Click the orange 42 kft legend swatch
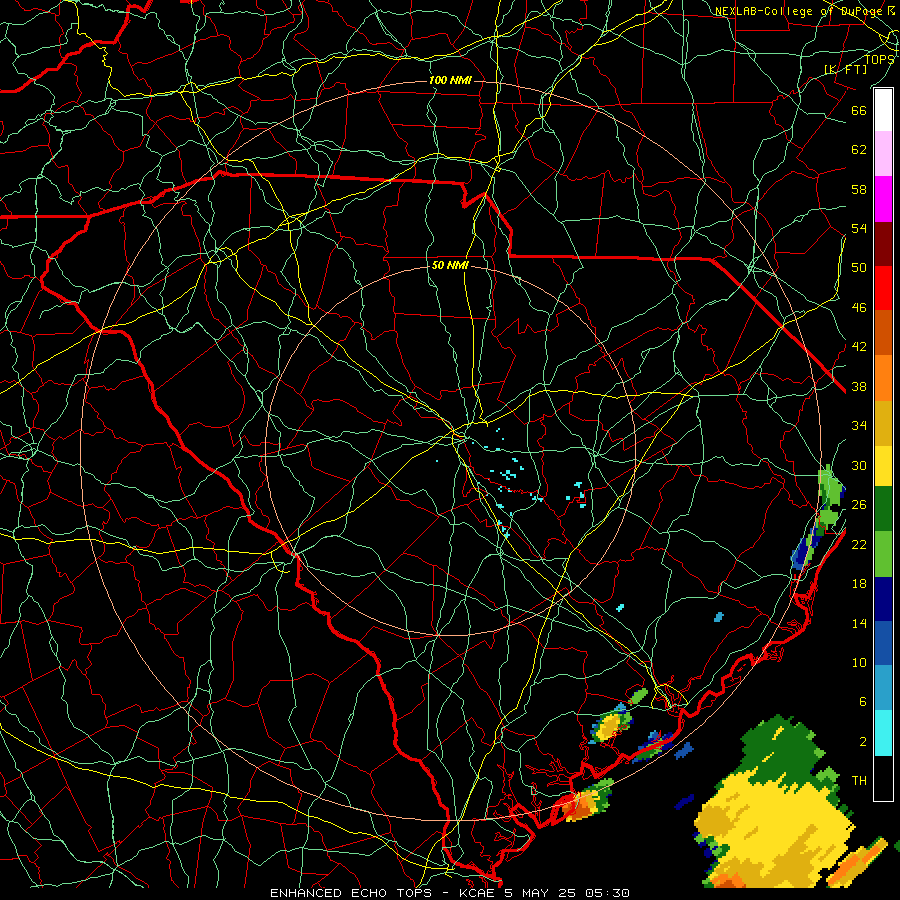Viewport: 900px width, 900px height. [x=883, y=378]
